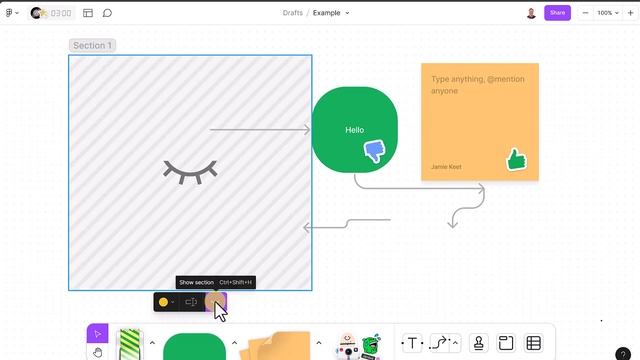Click the Share button
Viewport: 640px width, 360px height.
click(x=557, y=13)
